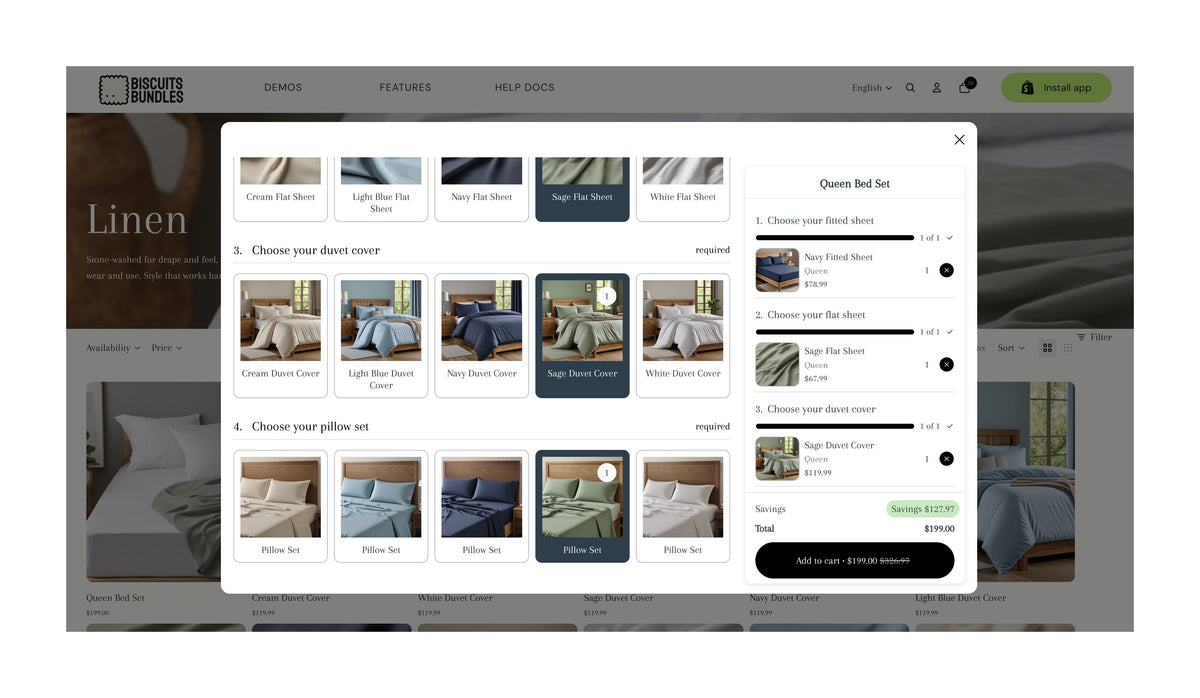This screenshot has width=1200, height=698.
Task: Click 'Choose your pillow set' heading
Action: click(310, 426)
